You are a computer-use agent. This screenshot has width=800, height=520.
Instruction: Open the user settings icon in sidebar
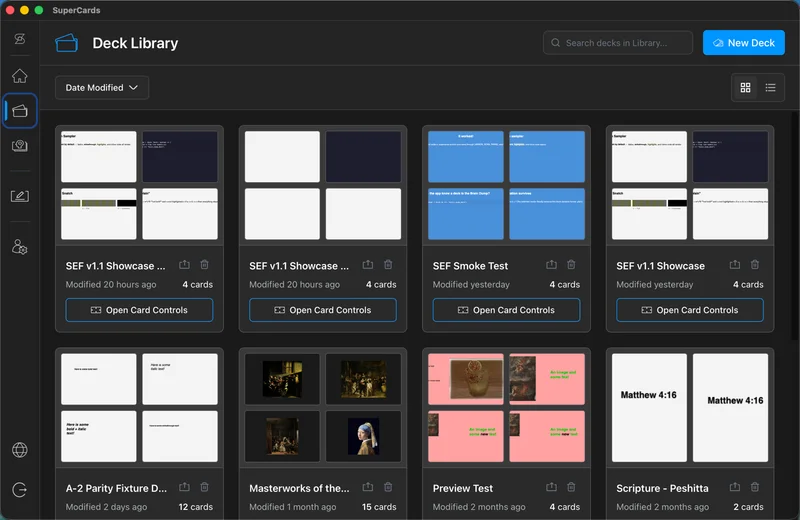(19, 247)
